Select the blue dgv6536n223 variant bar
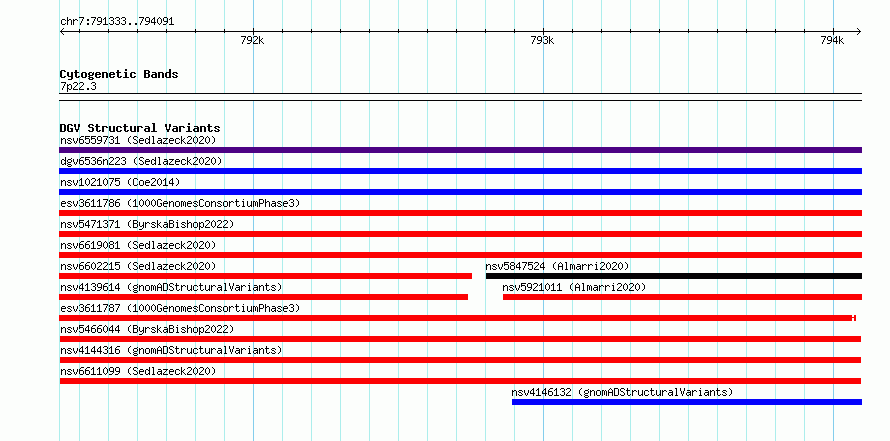 [x=460, y=171]
